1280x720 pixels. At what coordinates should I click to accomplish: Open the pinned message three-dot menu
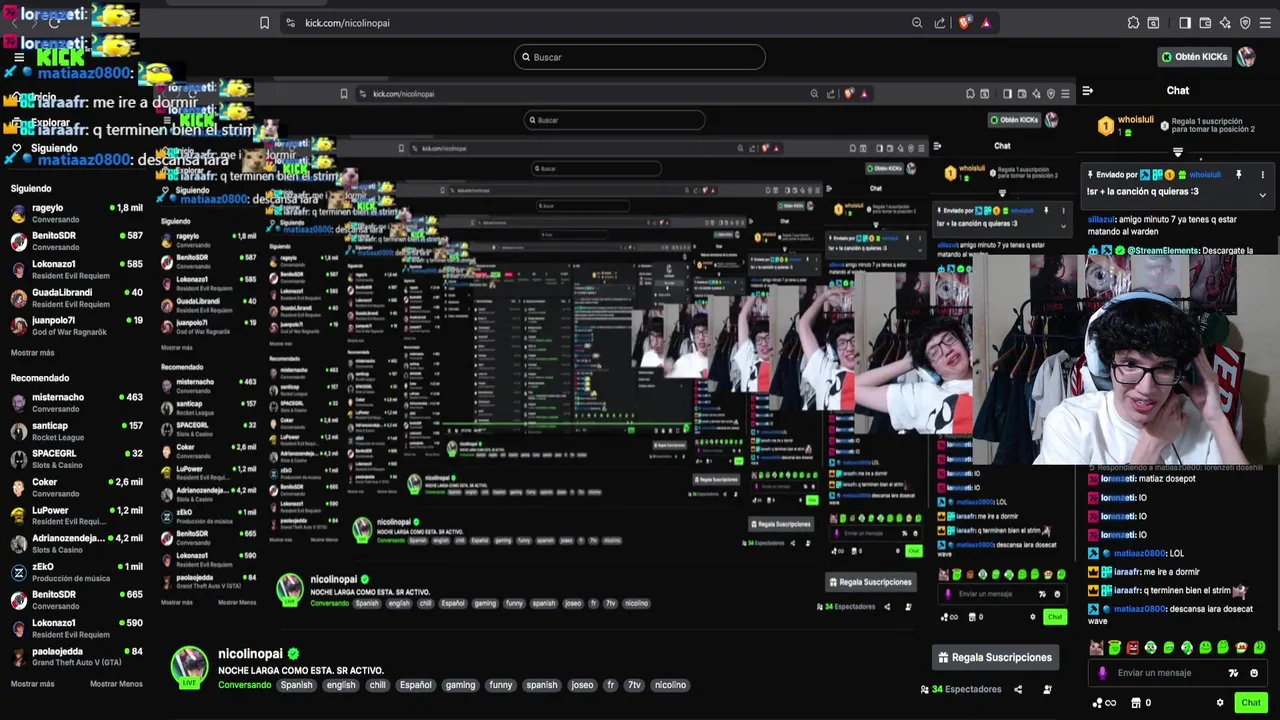(x=1262, y=175)
